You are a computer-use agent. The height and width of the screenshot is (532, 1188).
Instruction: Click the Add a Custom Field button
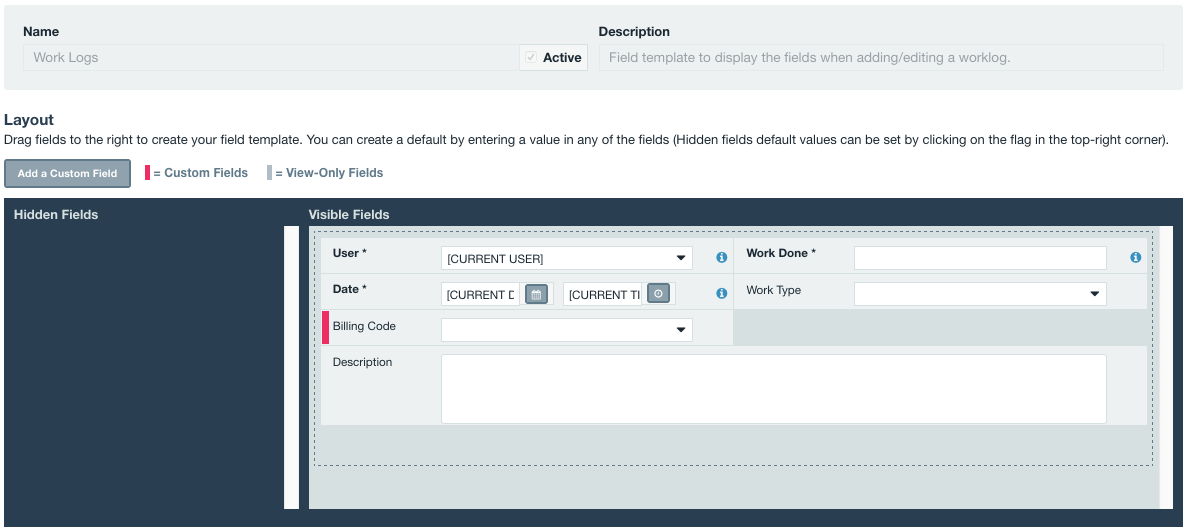67,174
